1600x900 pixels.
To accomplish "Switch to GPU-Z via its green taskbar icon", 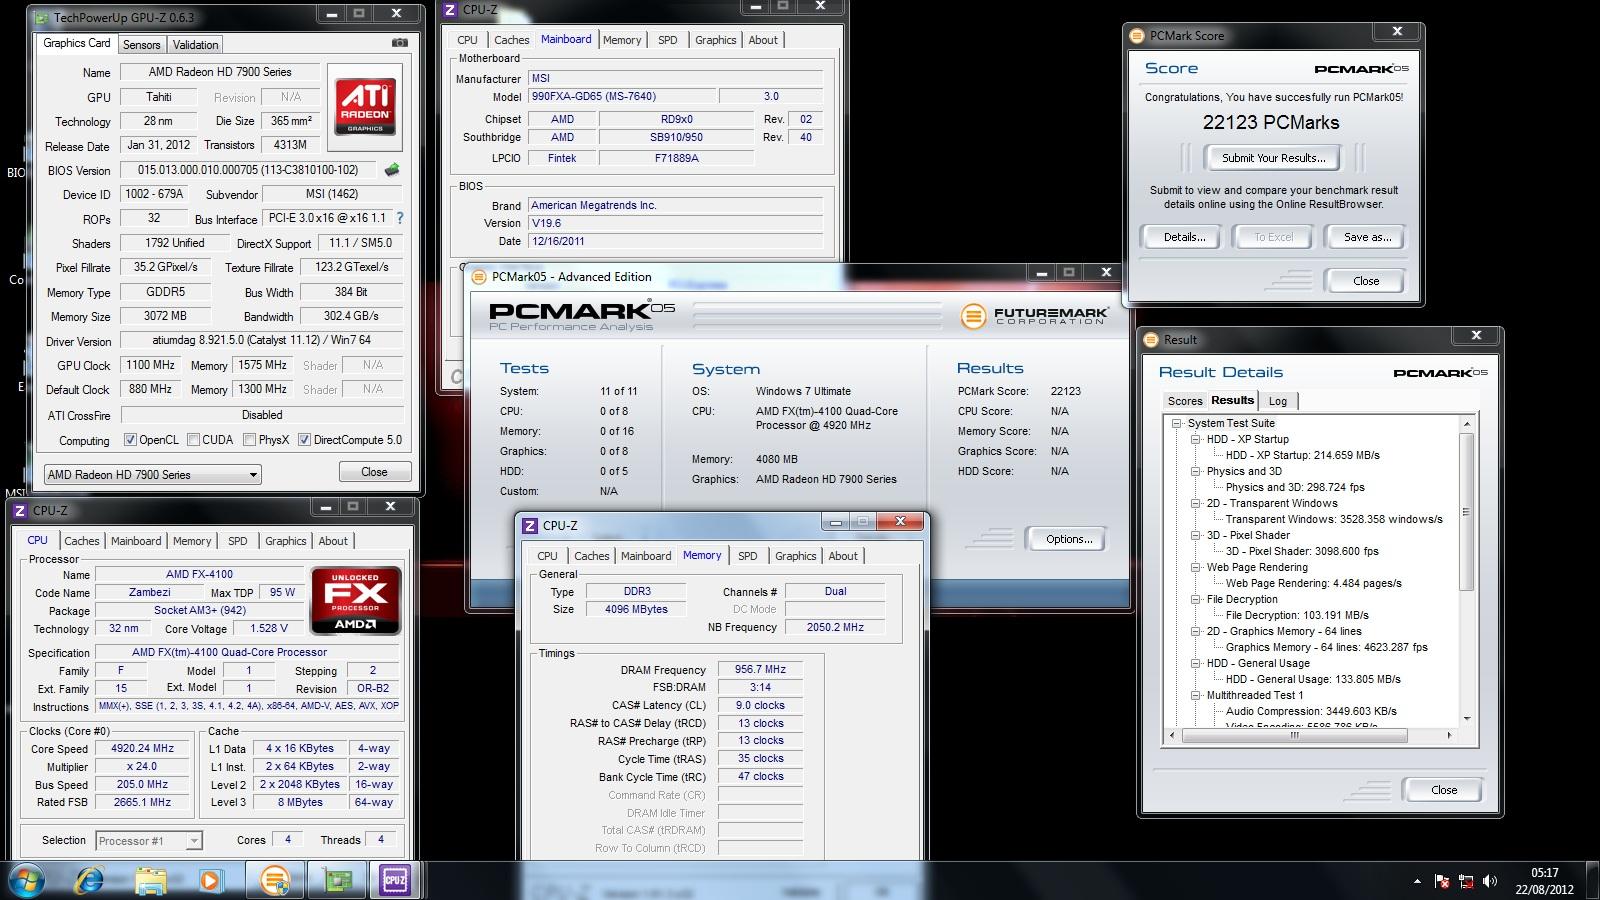I will (x=336, y=880).
